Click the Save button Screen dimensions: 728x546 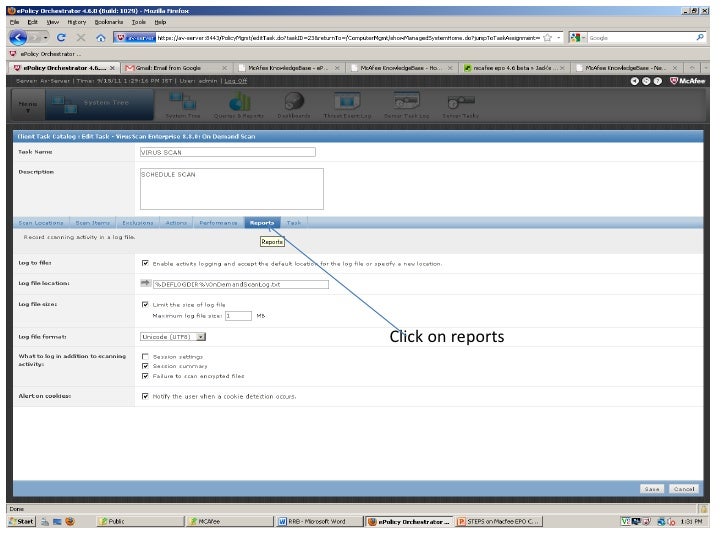coord(651,489)
